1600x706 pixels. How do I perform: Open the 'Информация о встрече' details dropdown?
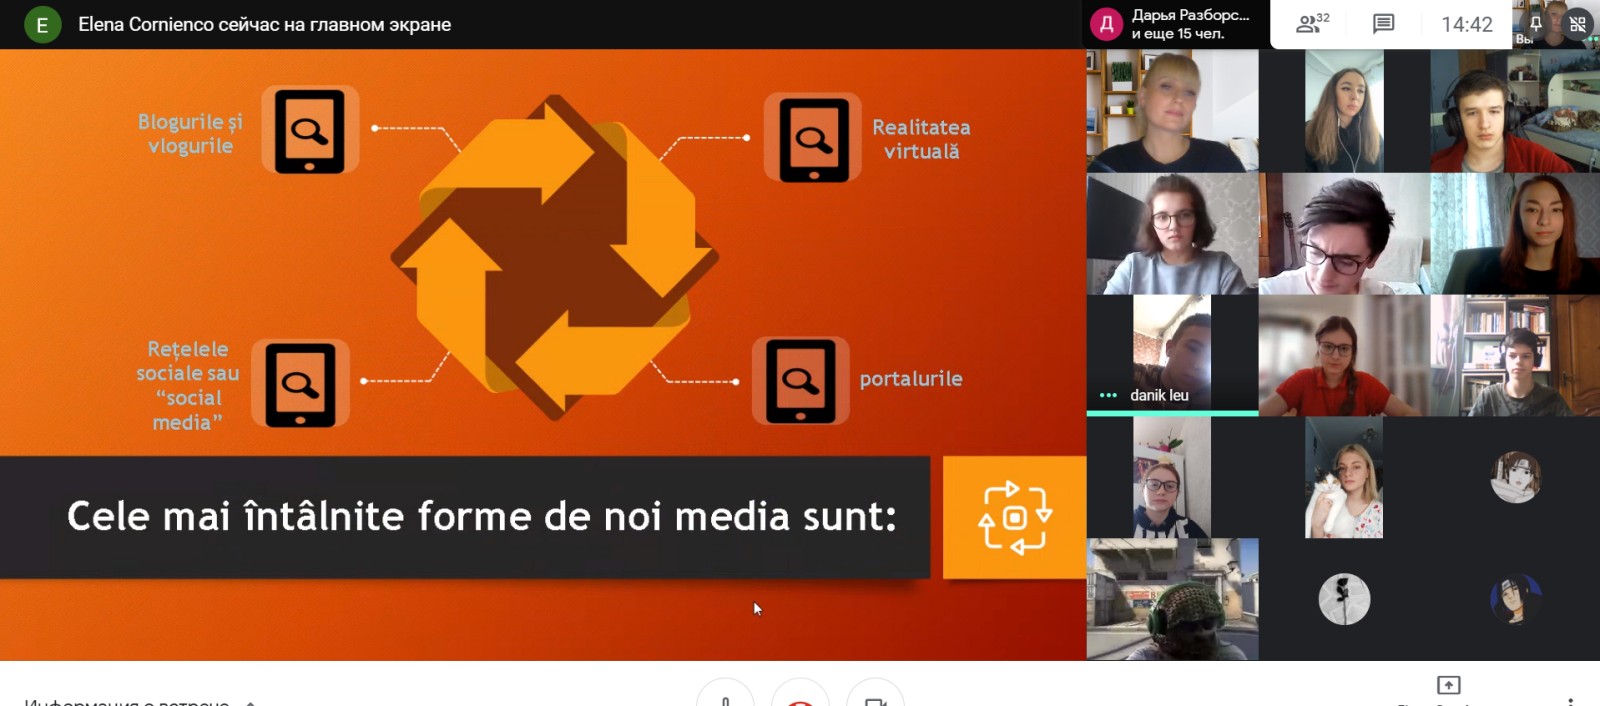127,702
